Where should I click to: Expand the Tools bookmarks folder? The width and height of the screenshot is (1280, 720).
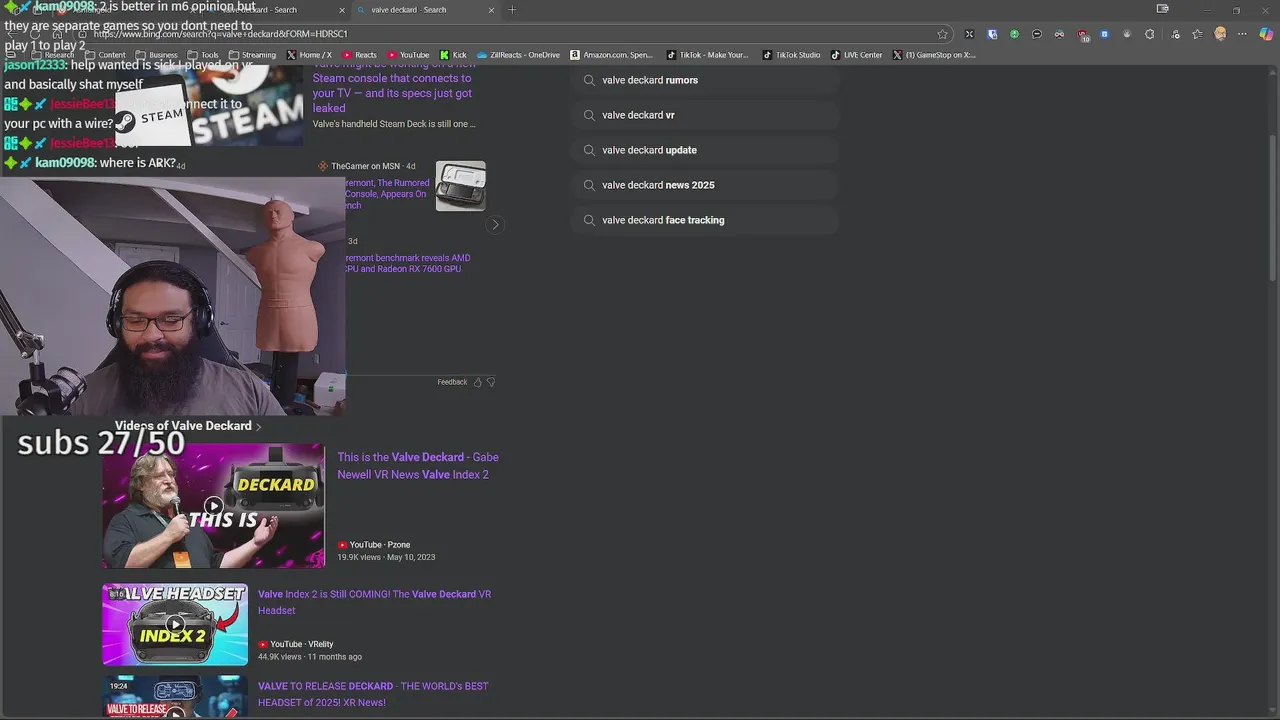[x=203, y=55]
